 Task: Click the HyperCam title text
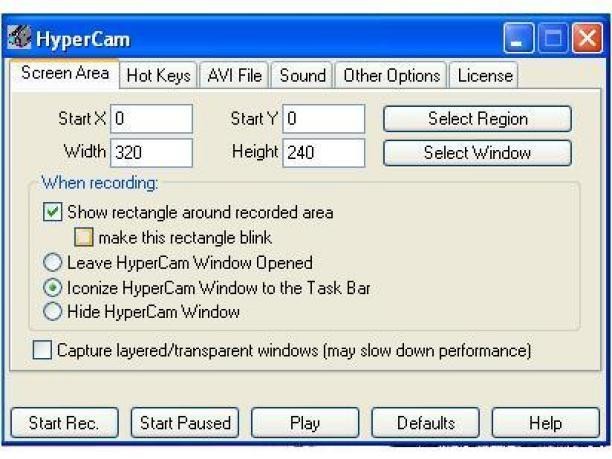tap(83, 39)
